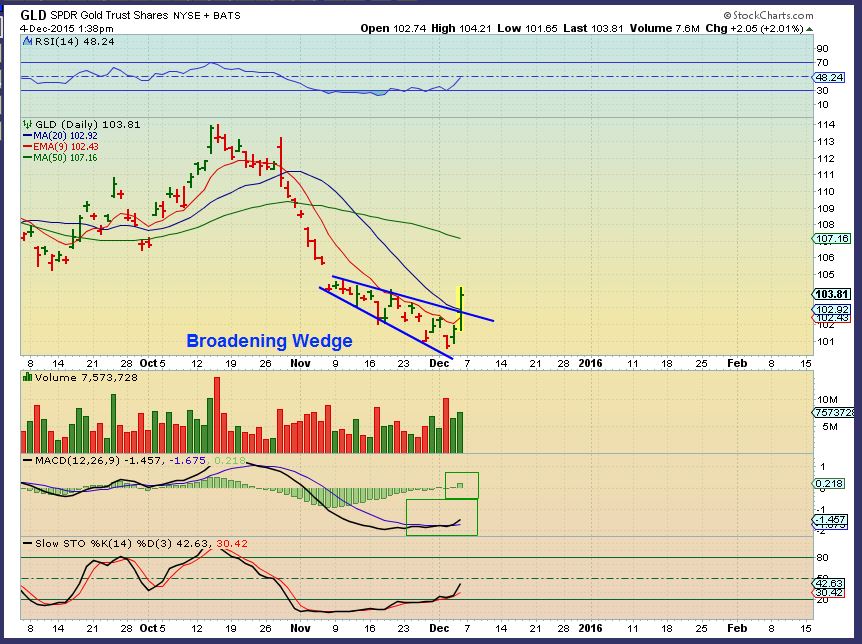Click the 'Chg +2.05 (+2.01%)' header value
The width and height of the screenshot is (862, 644).
tap(754, 28)
